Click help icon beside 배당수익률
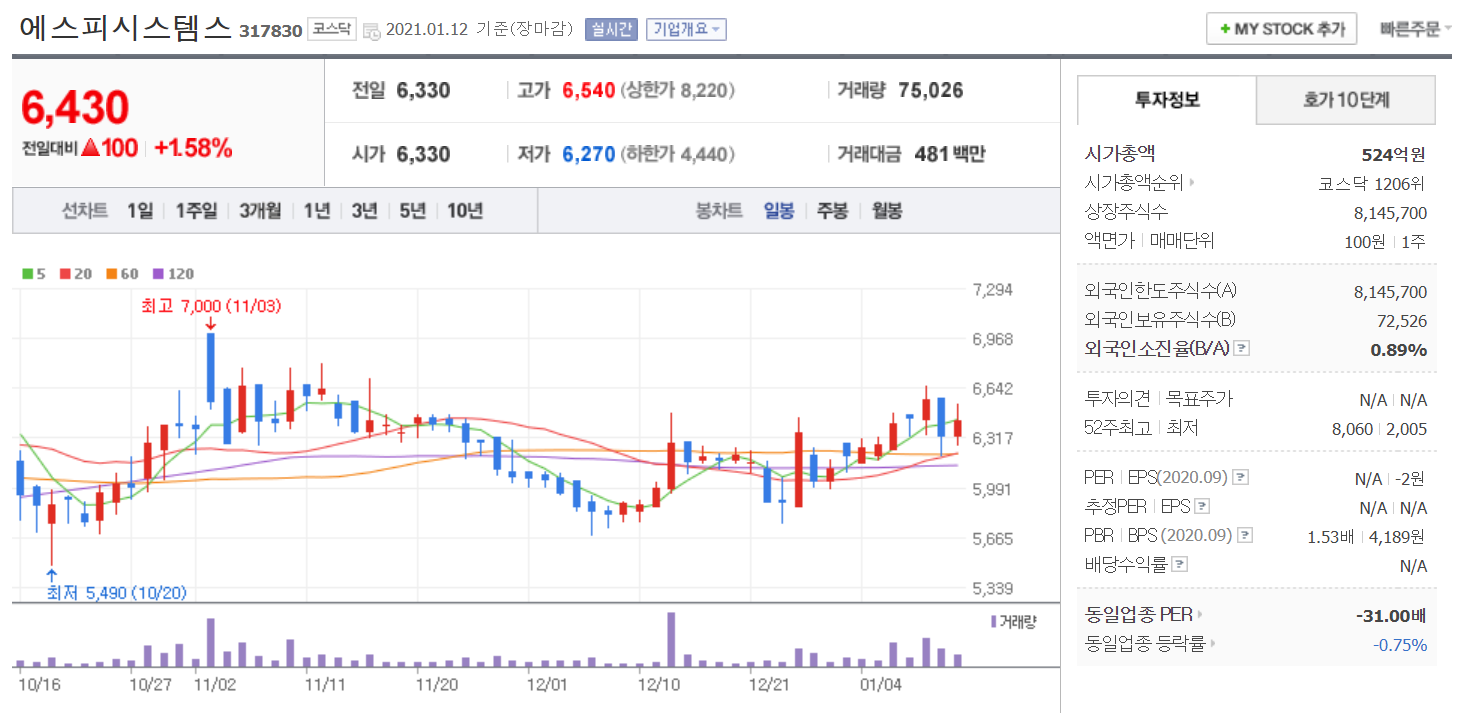 pos(1180,564)
